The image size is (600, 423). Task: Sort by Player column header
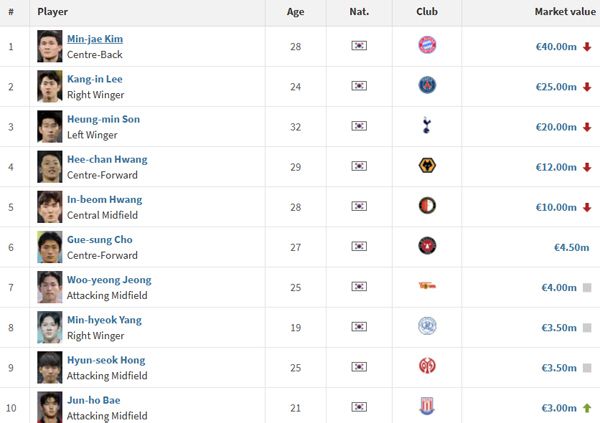coord(53,12)
